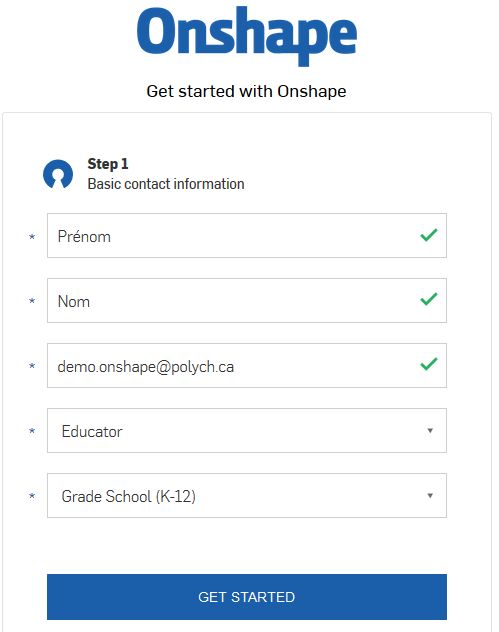Screen dimensions: 499x632
Task: Click the green checkmark in Nom field
Action: [428, 299]
